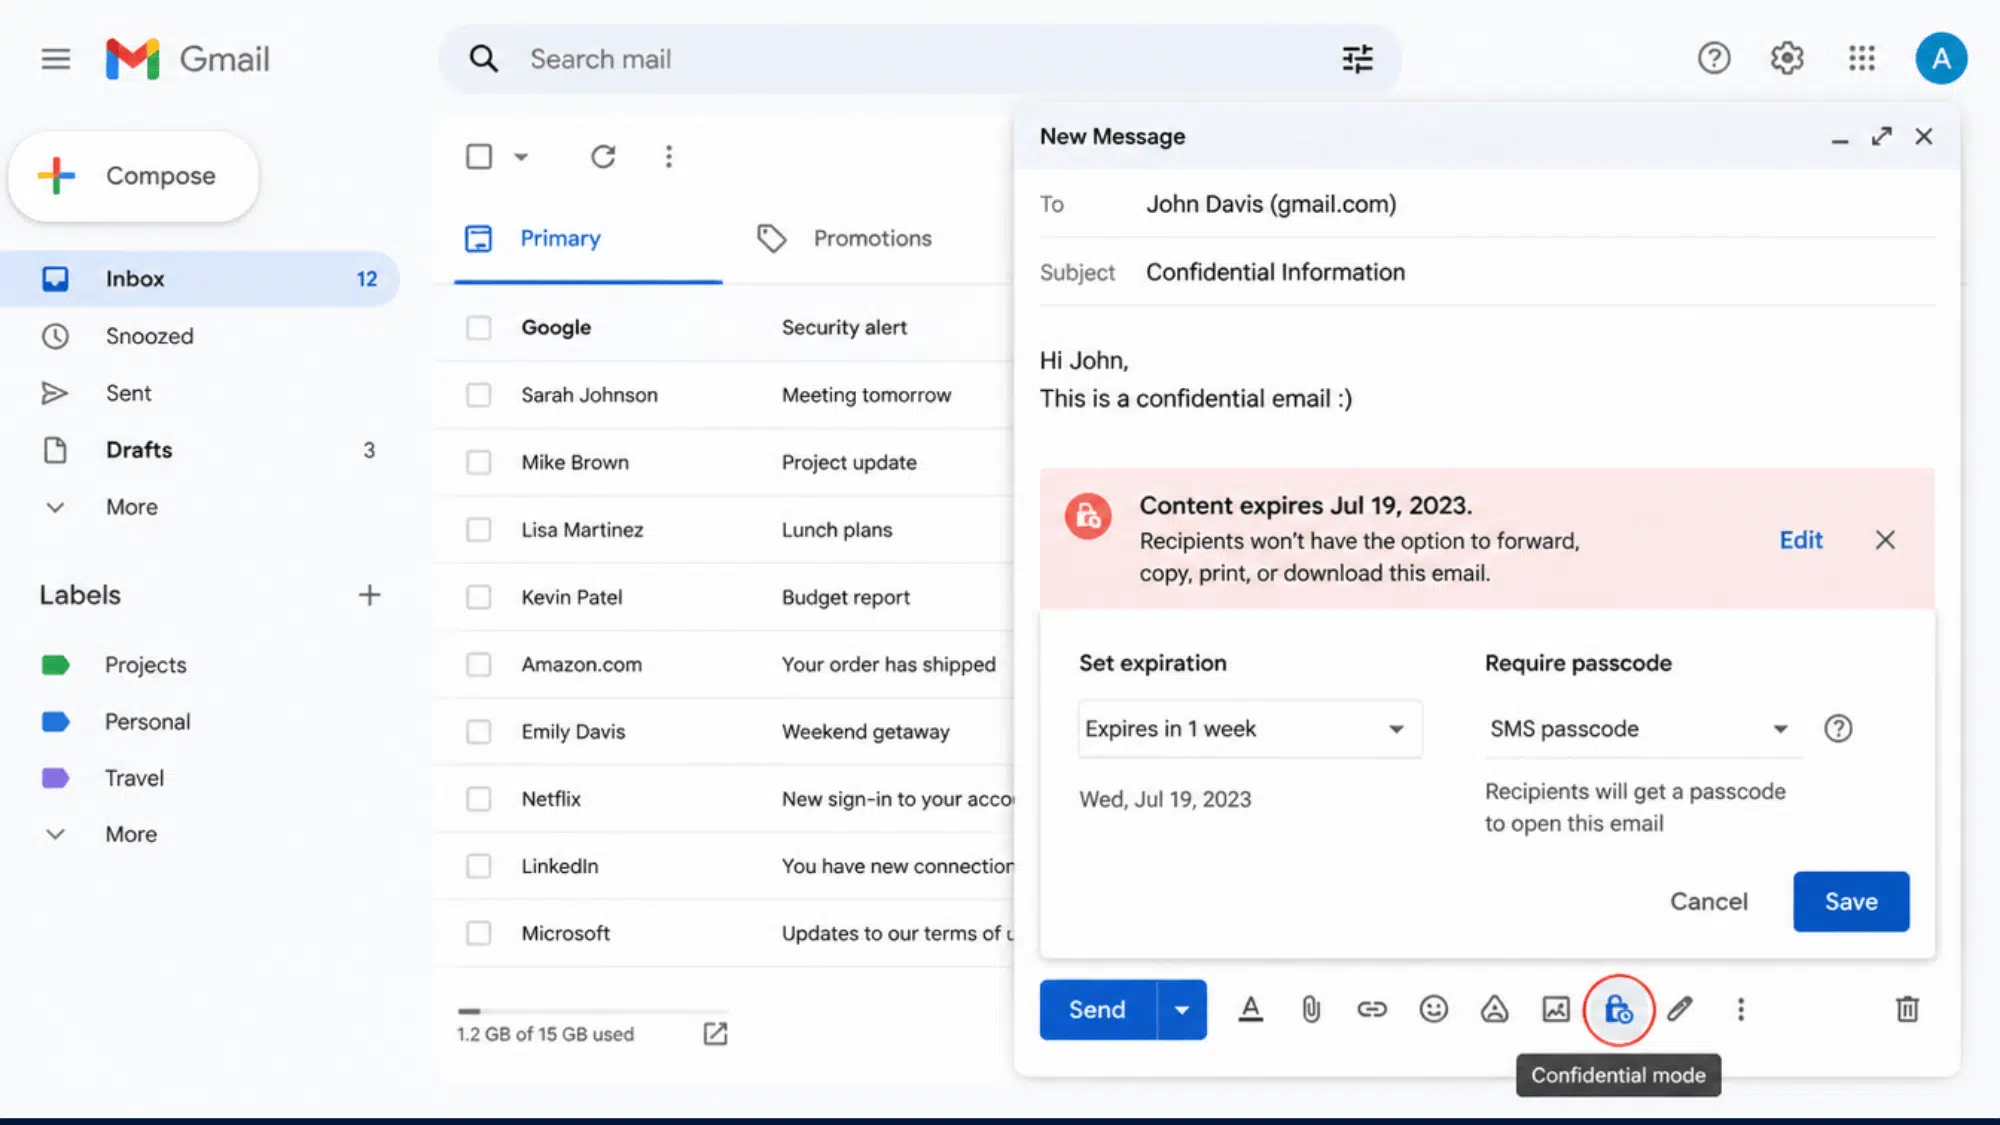Viewport: 2000px width, 1125px height.
Task: Save confidential mode settings
Action: [x=1851, y=902]
